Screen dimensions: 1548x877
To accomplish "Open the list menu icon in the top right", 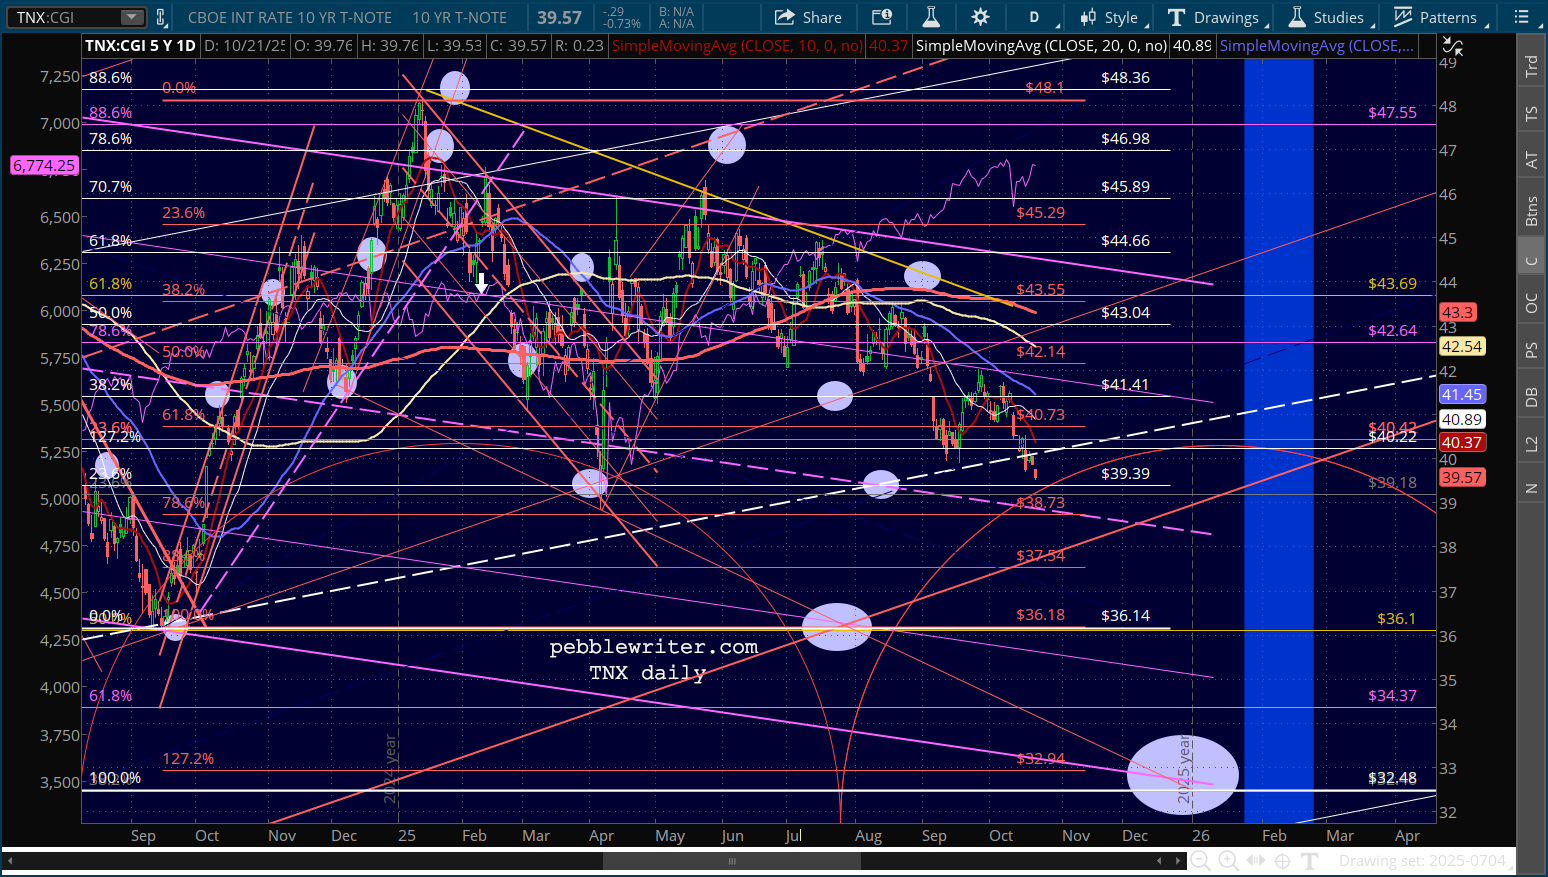I will point(1522,17).
